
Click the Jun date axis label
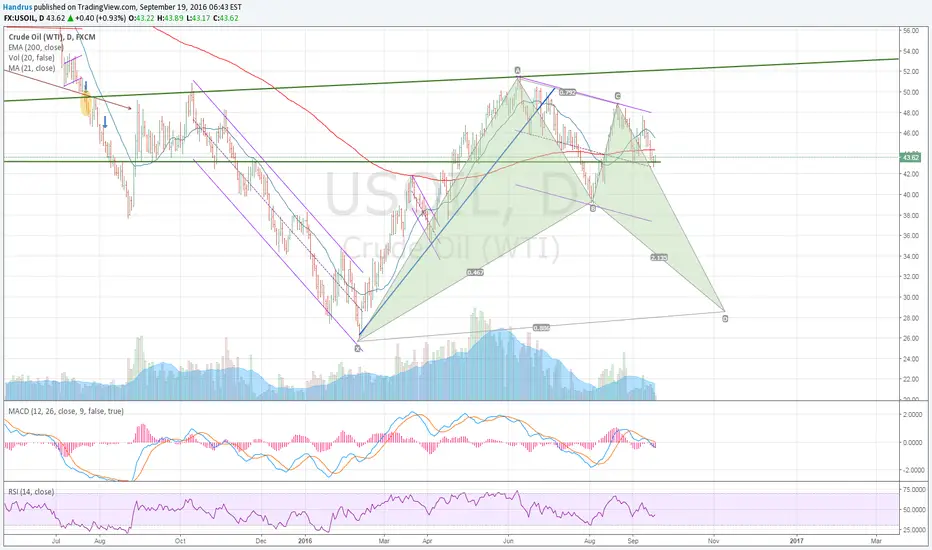coord(508,541)
